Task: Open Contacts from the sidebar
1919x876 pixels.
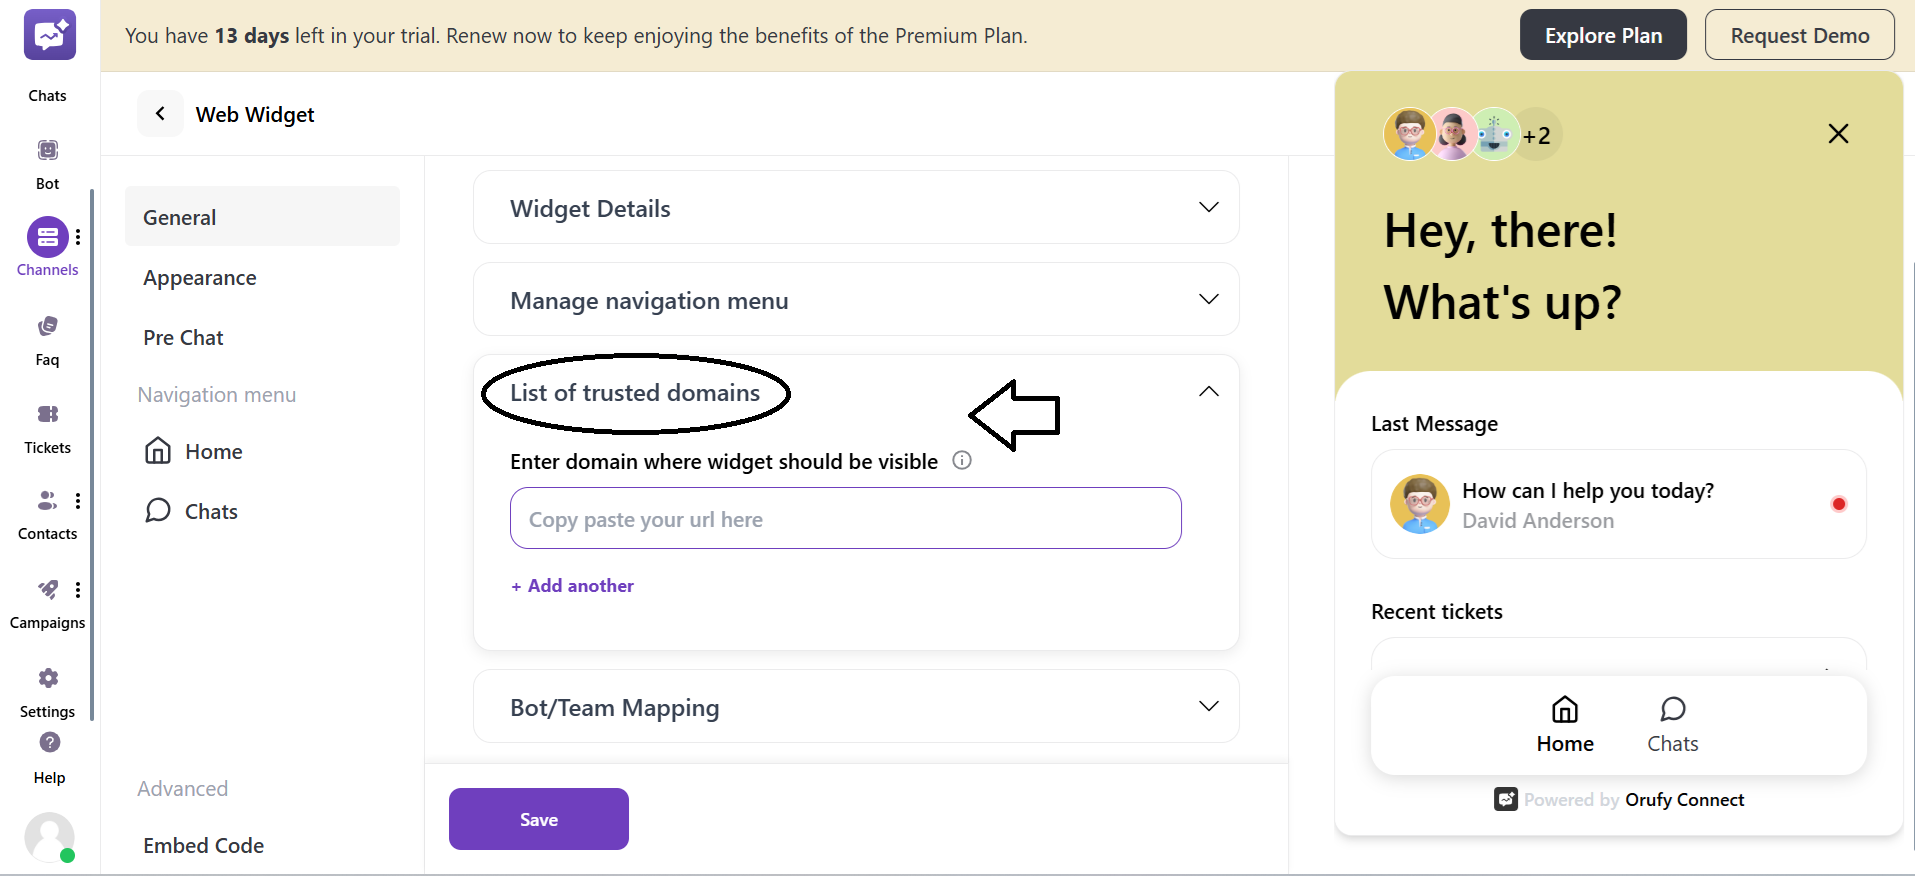Action: pyautogui.click(x=46, y=501)
